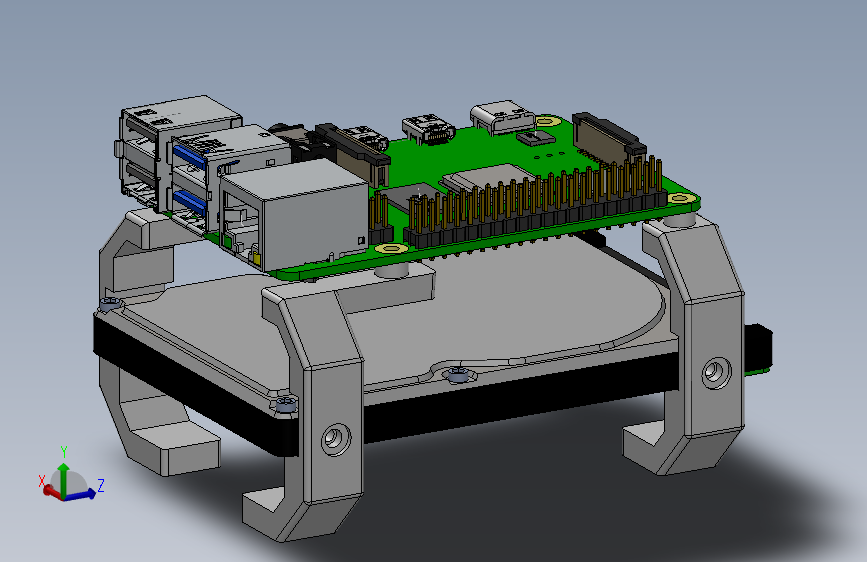
Task: Select the upper blue USB 3.0 port
Action: [190, 155]
